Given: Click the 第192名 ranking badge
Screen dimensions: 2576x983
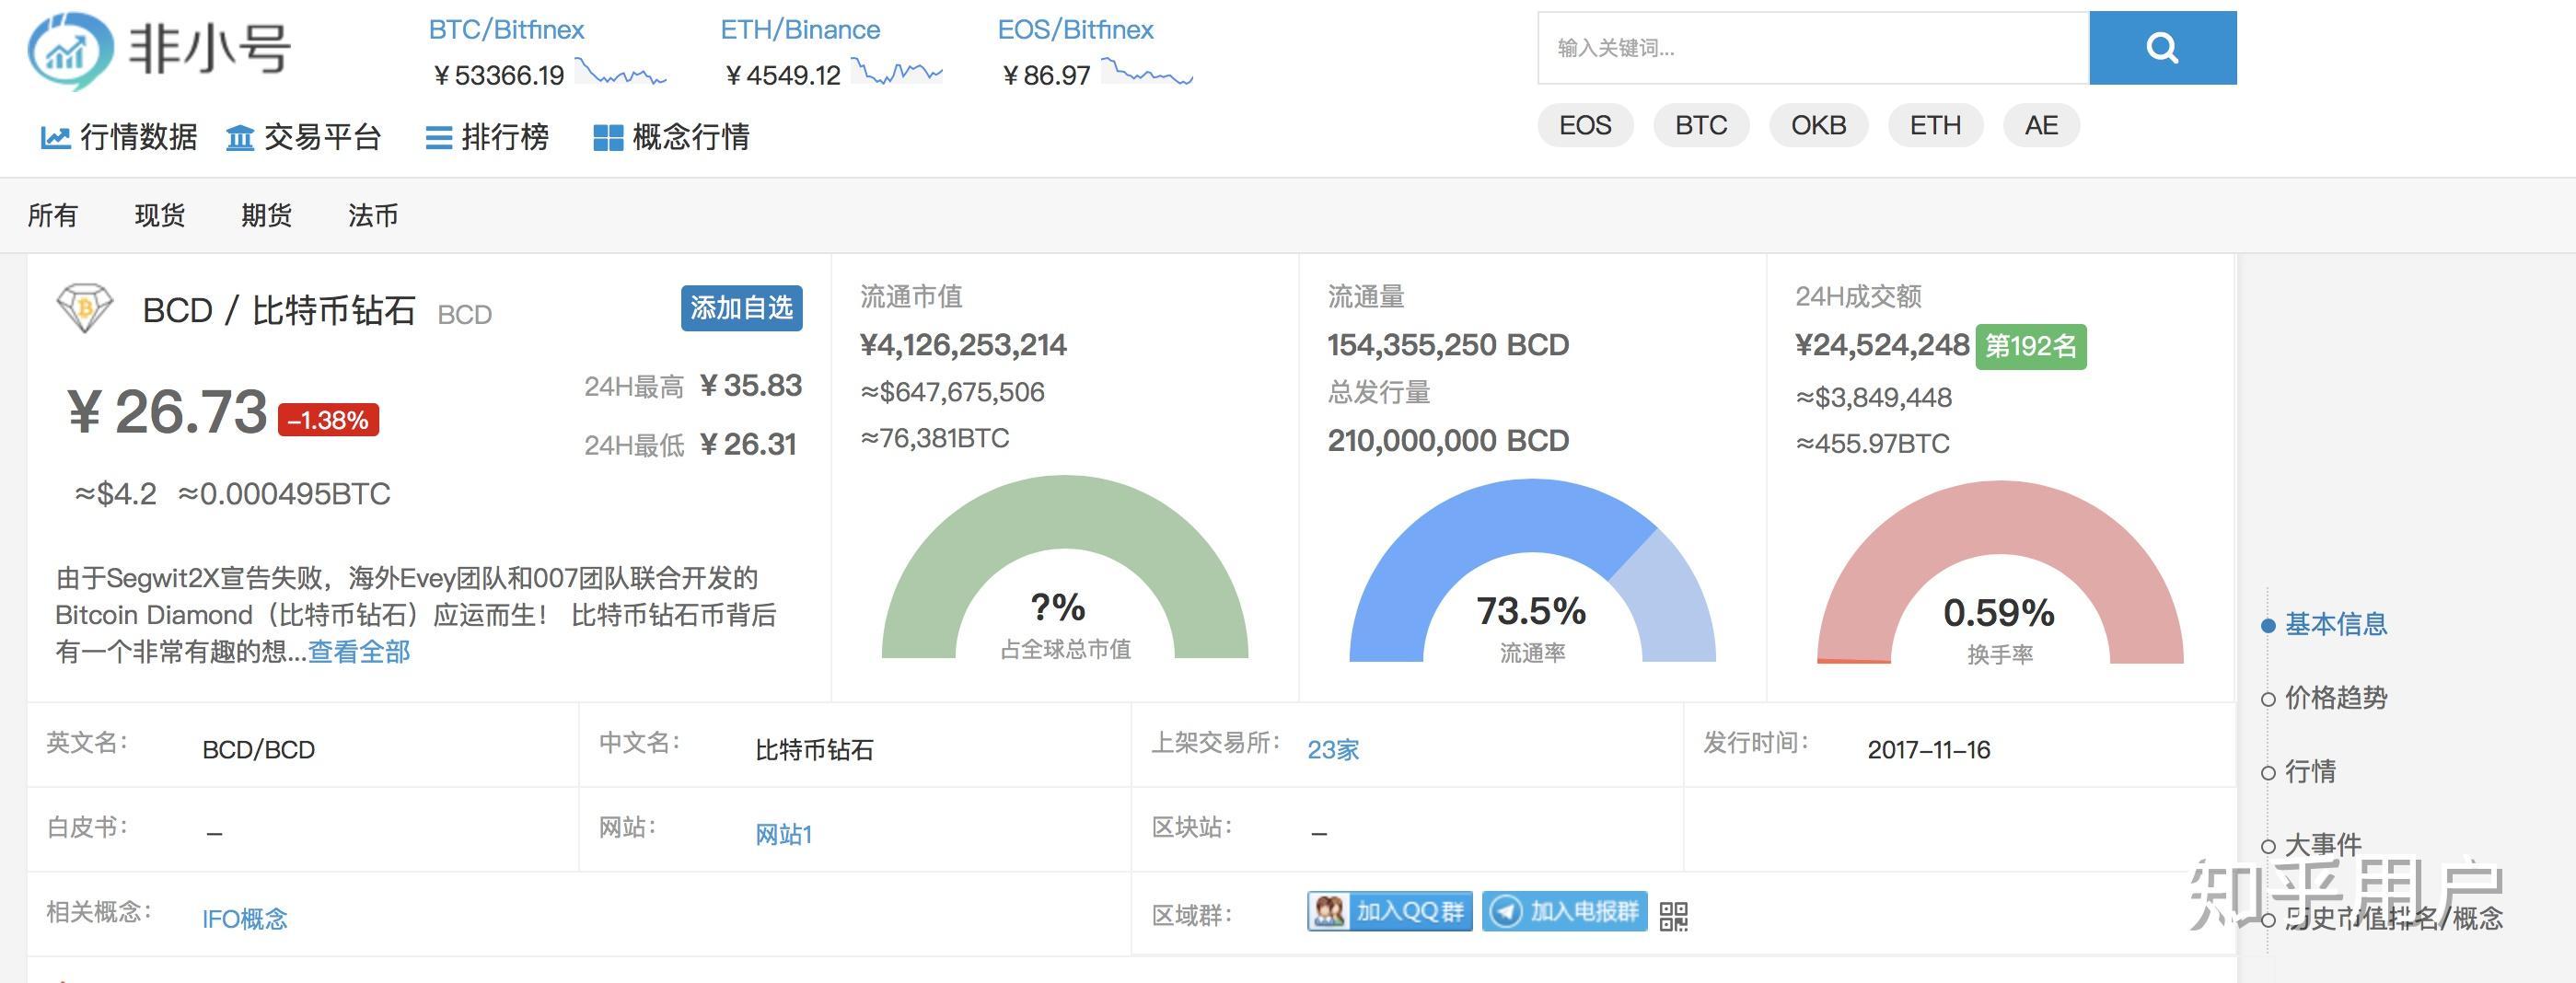Looking at the screenshot, I should coord(2030,346).
